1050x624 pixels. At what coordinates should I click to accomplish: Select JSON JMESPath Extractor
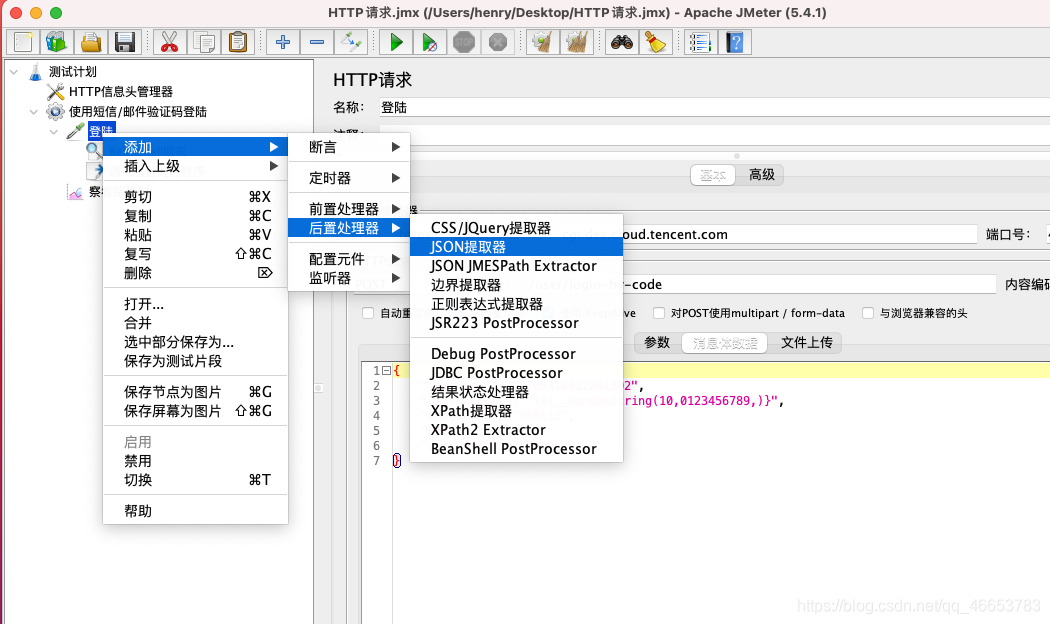(516, 266)
